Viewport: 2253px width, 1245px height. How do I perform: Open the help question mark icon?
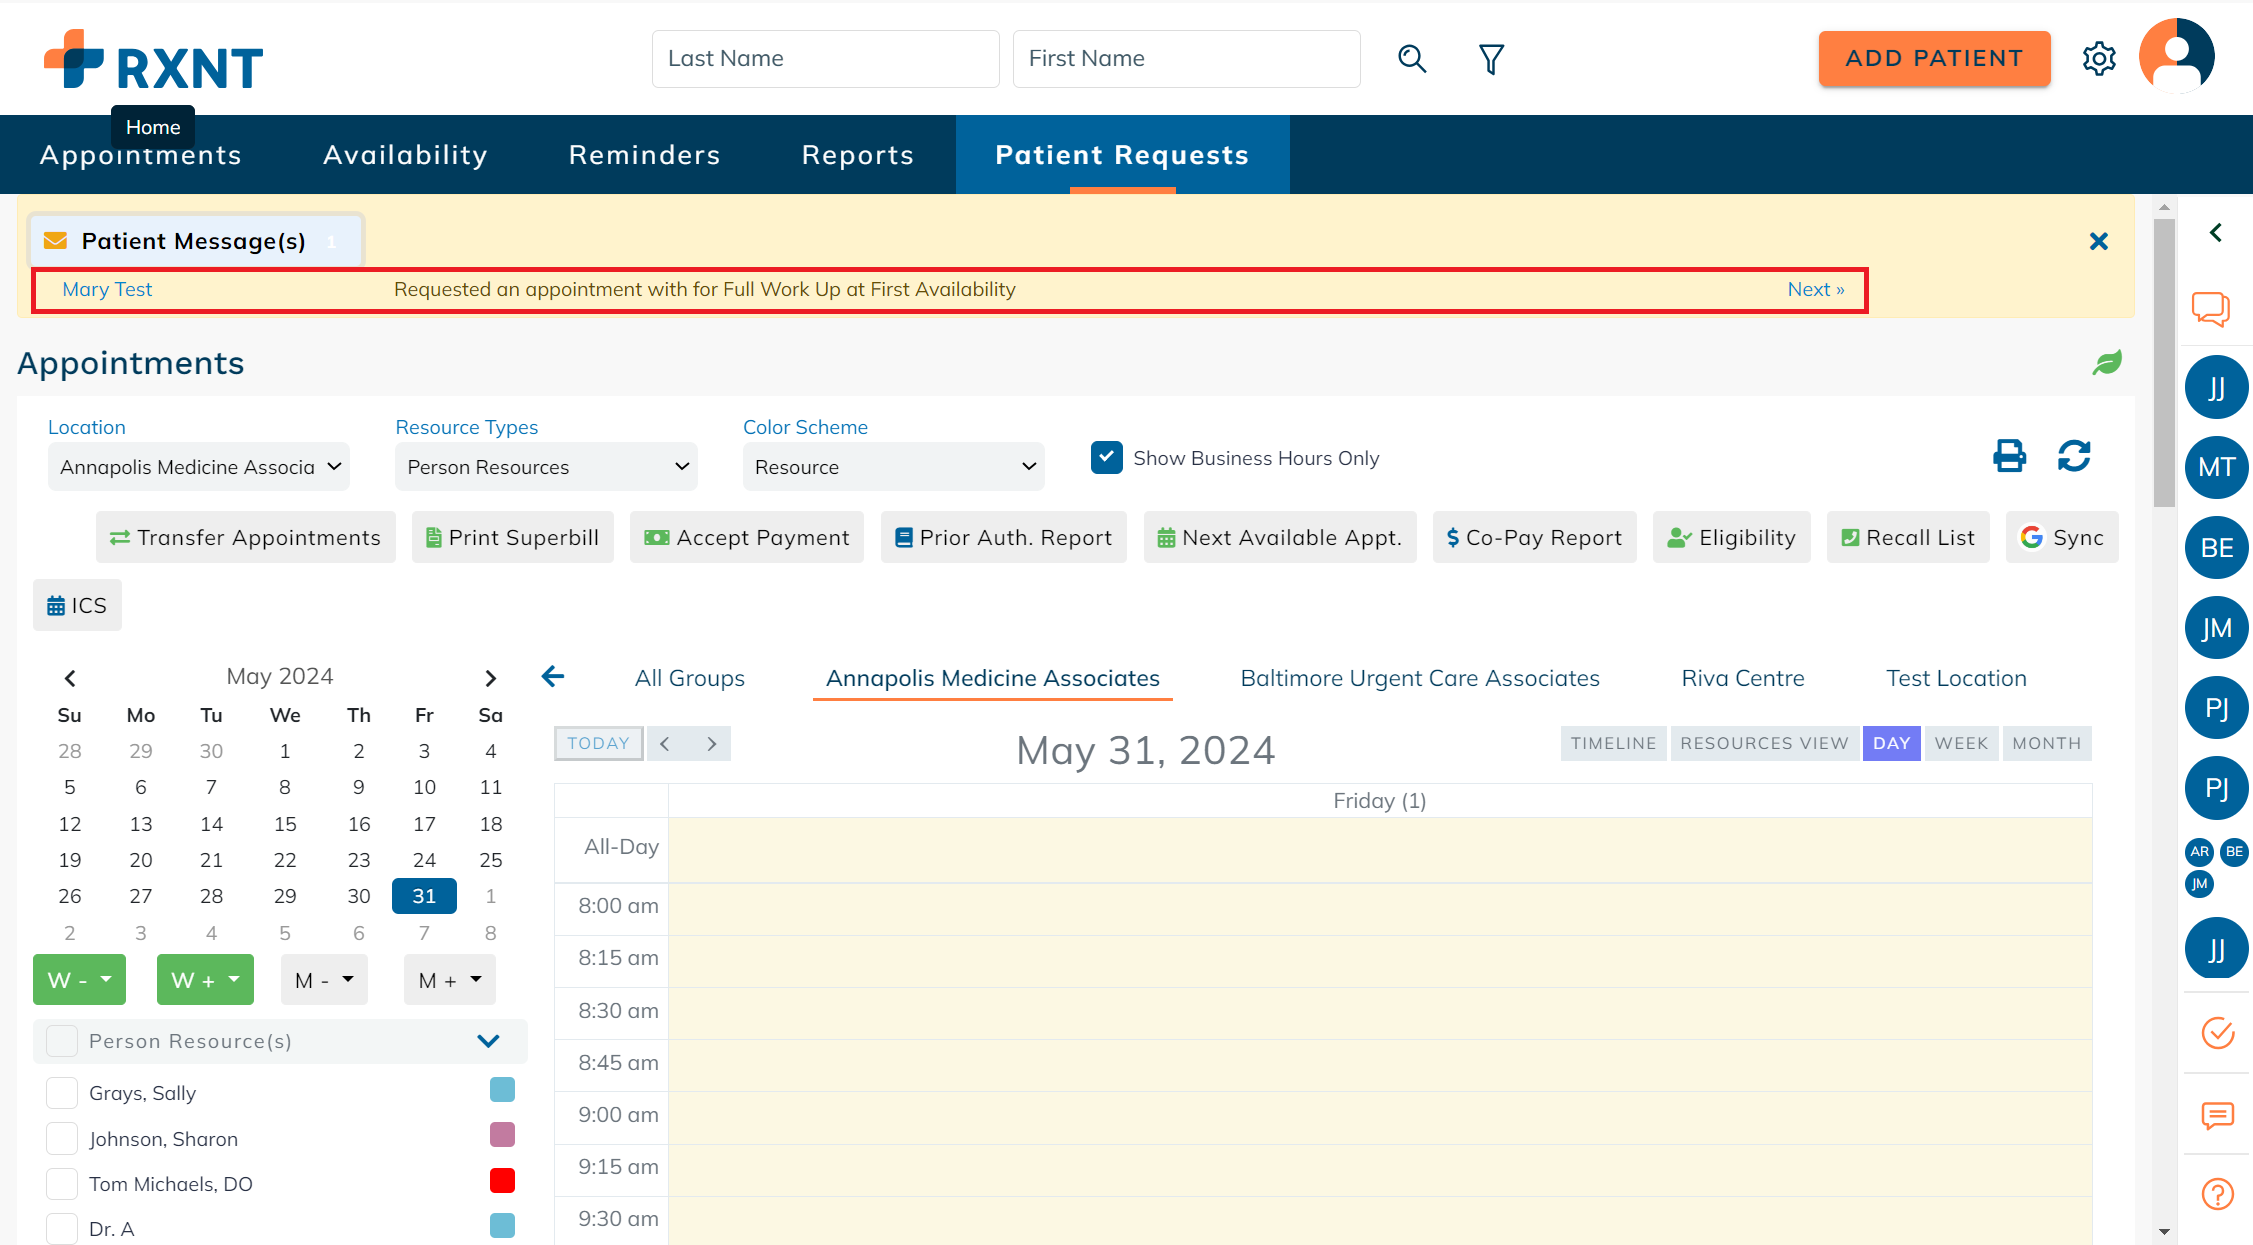(x=2217, y=1194)
